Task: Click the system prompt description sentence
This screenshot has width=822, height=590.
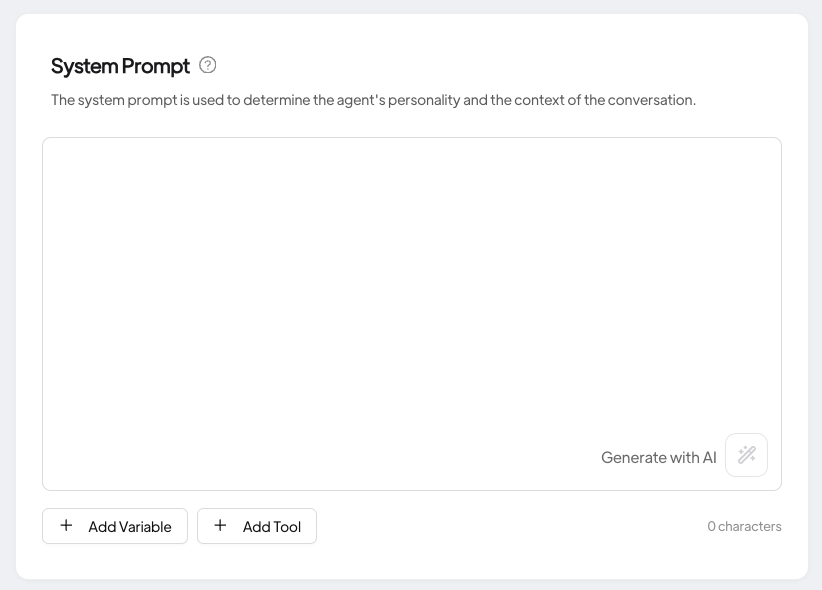Action: [373, 100]
